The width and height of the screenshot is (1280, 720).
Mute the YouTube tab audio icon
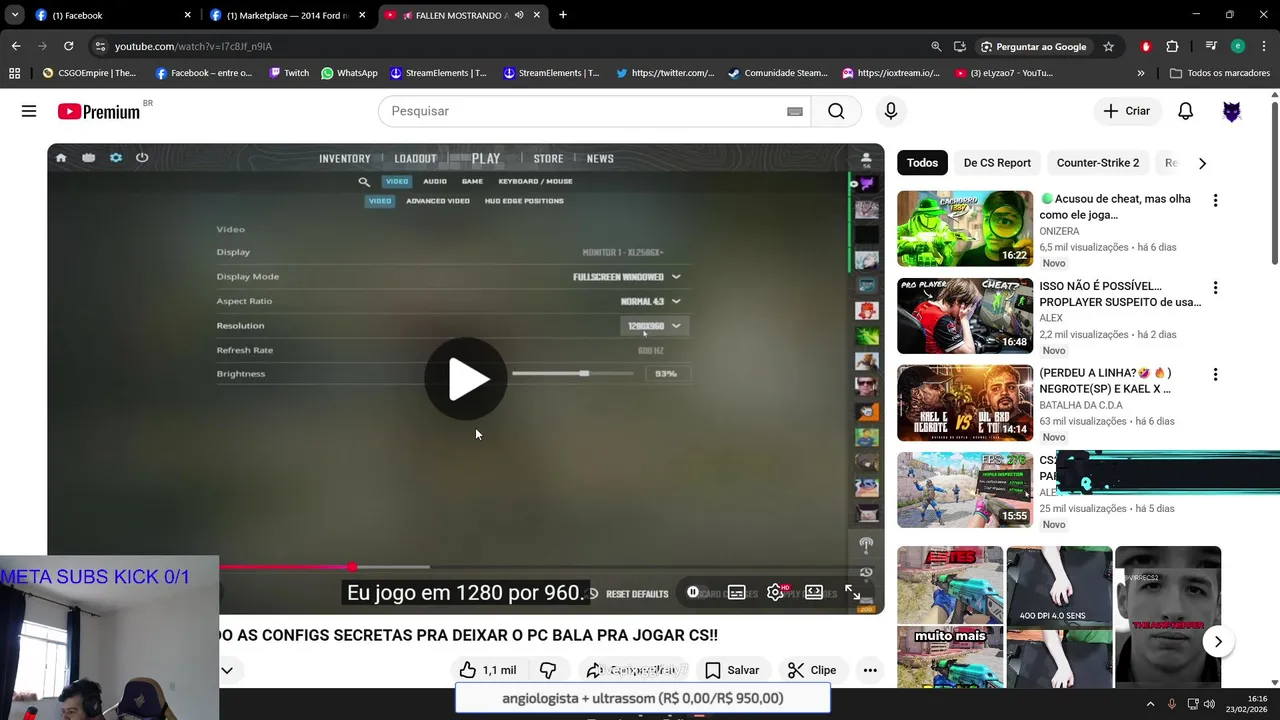(x=519, y=15)
